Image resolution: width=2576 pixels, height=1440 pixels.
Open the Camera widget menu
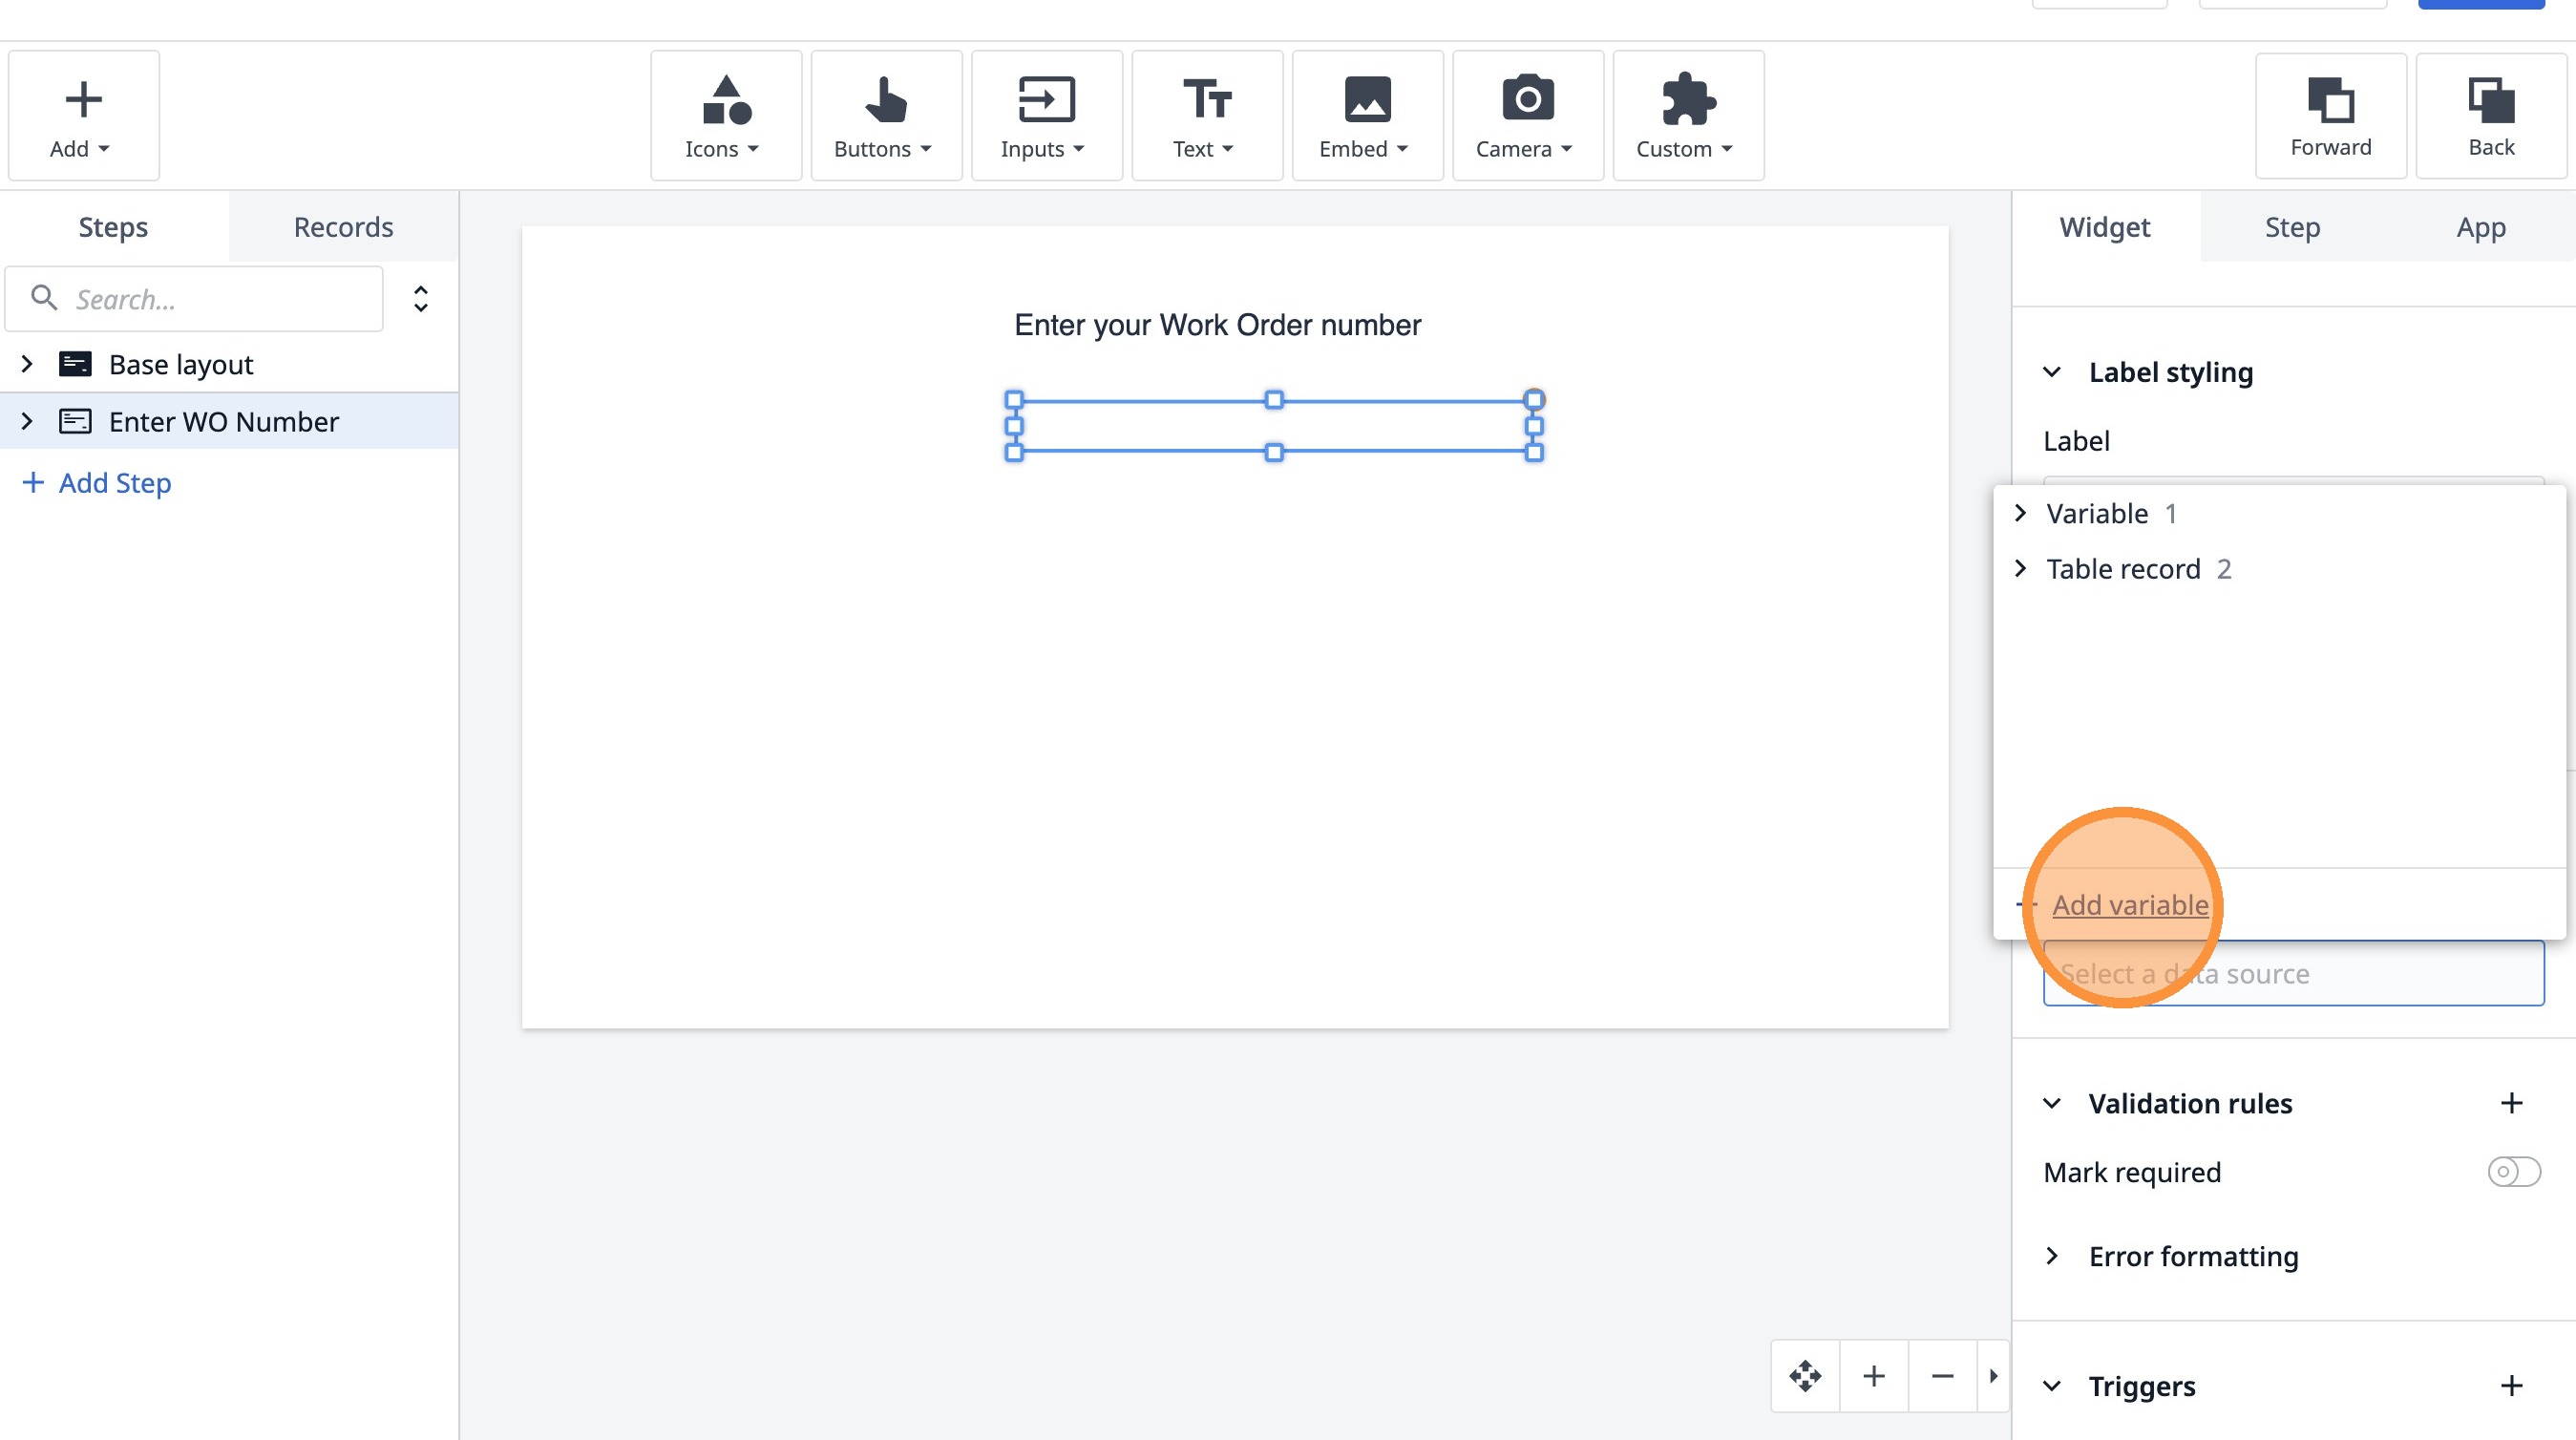point(1527,116)
